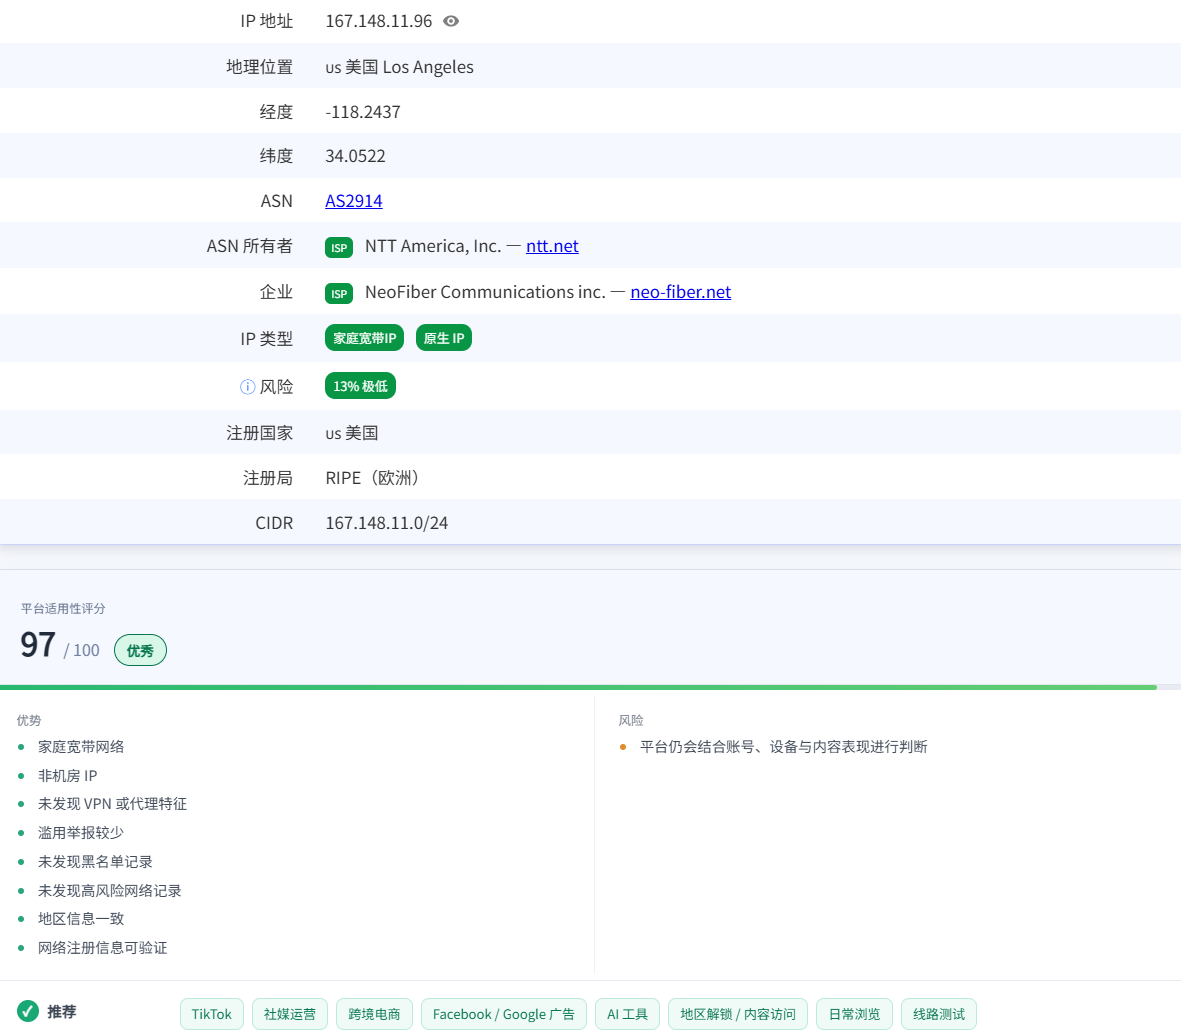Viewport: 1181px width, 1032px height.
Task: Open the neo-fiber.net link
Action: (x=680, y=292)
